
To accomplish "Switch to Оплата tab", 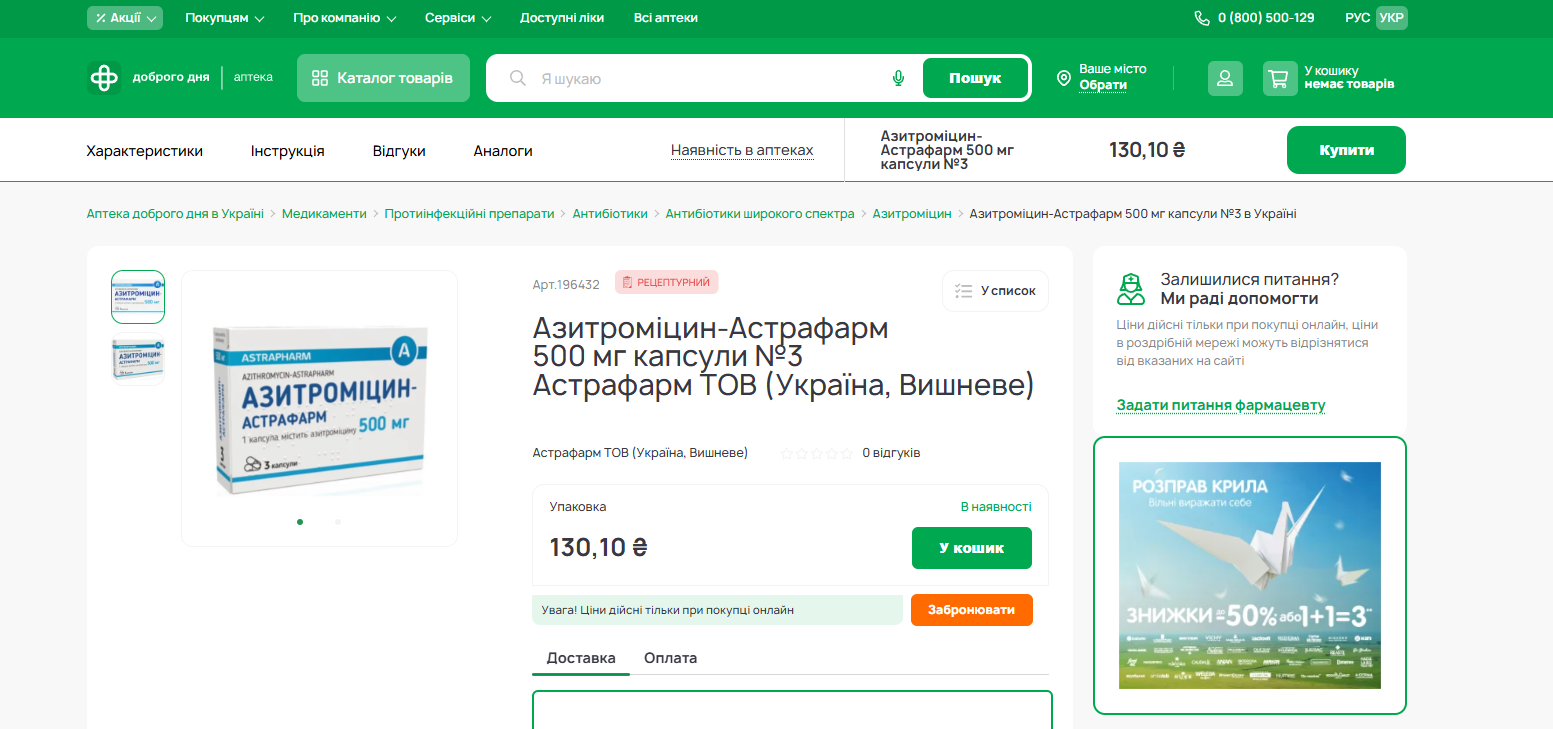I will coord(670,658).
